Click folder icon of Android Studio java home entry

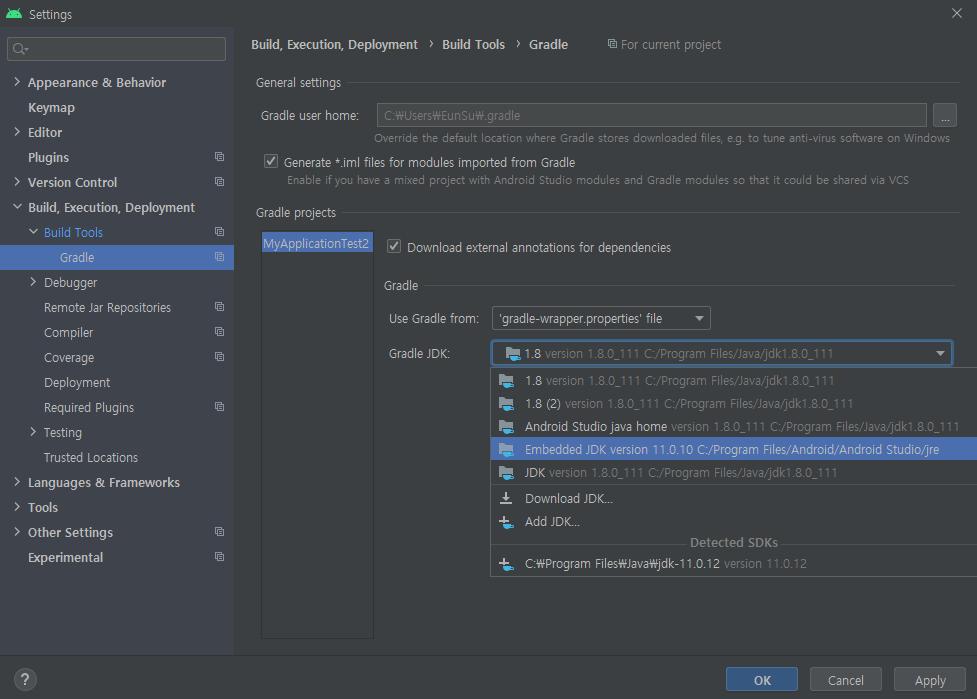[507, 427]
